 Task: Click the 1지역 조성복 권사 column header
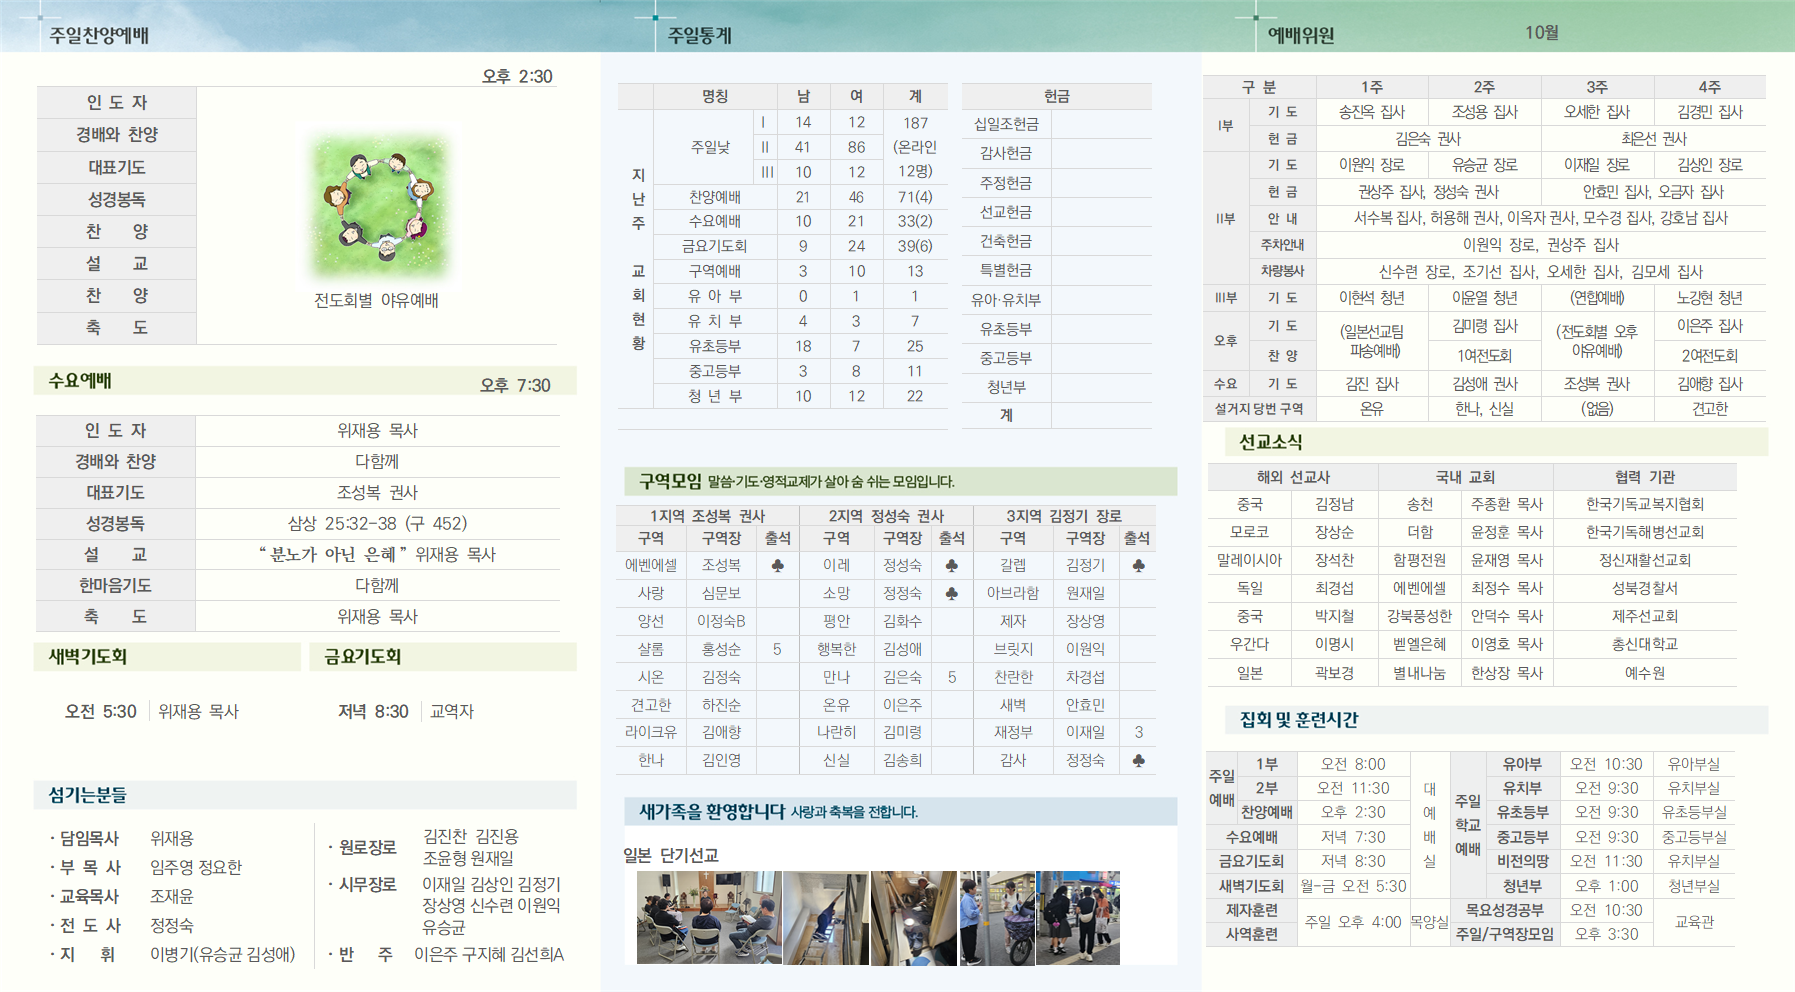[707, 516]
